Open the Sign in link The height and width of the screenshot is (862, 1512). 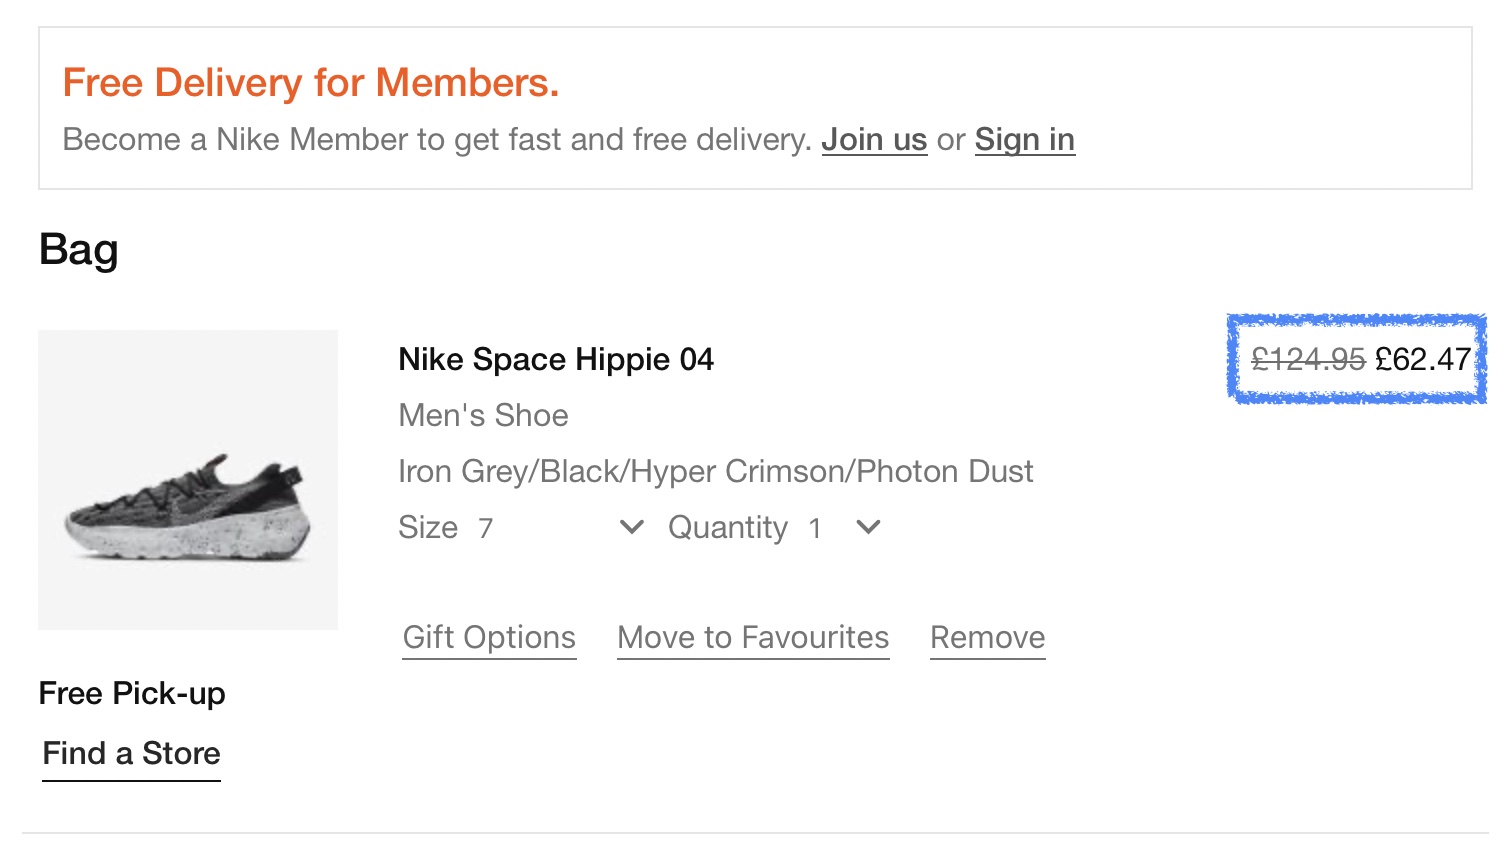tap(1024, 140)
